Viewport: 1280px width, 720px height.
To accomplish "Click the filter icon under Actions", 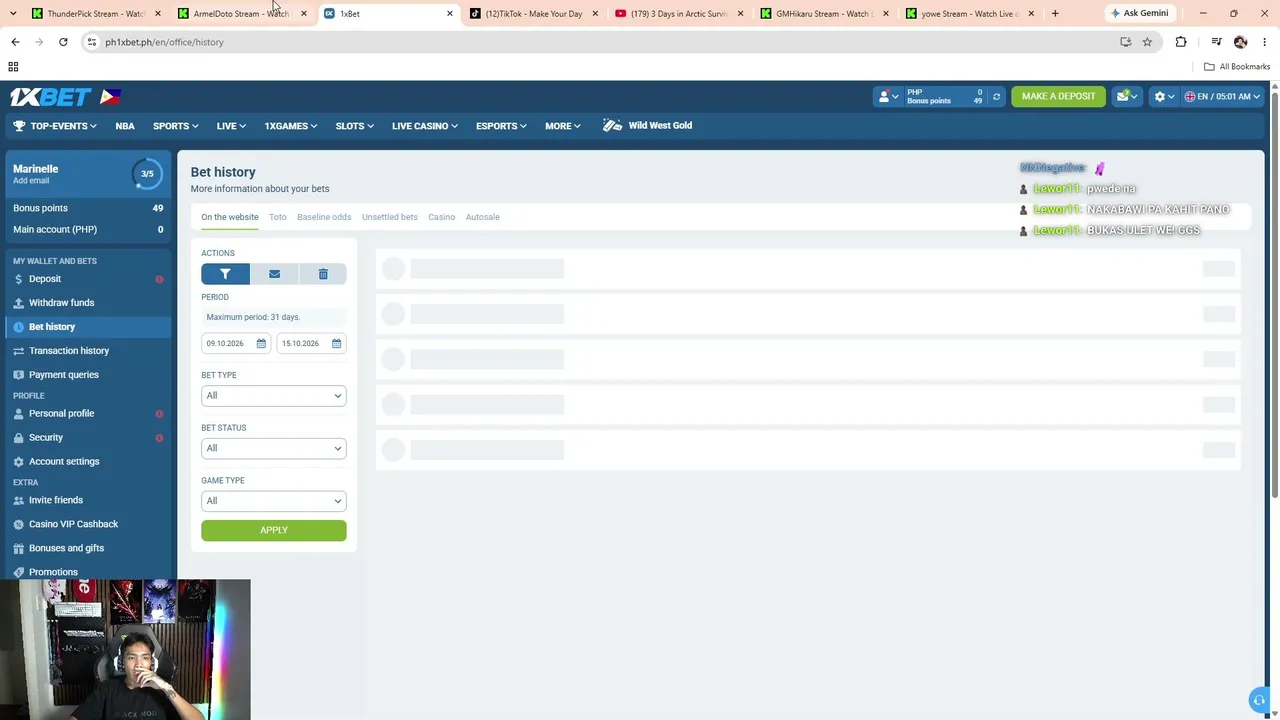I will (225, 274).
